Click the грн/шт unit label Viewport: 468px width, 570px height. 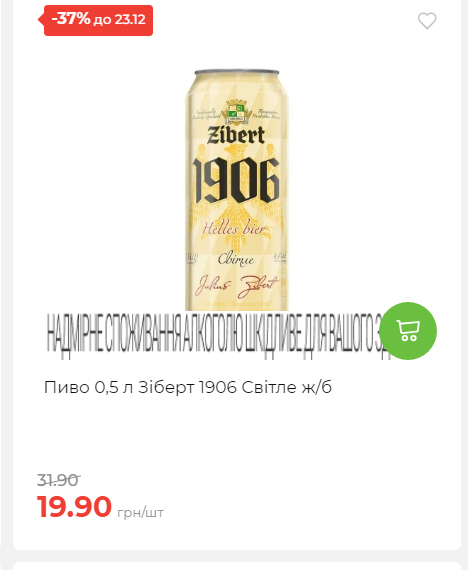pos(140,513)
